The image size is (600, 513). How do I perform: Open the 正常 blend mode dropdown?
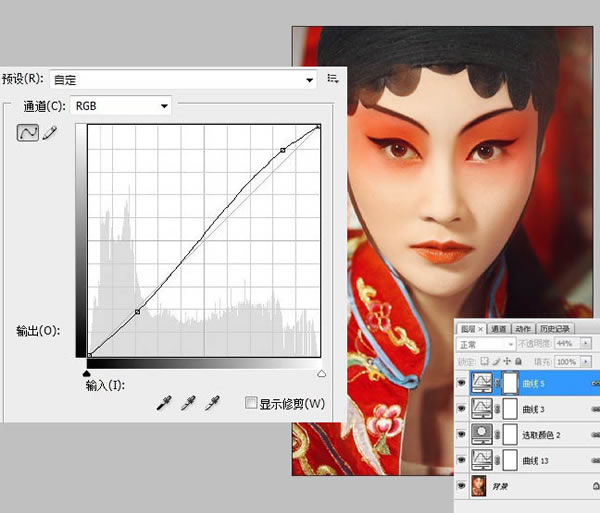(486, 344)
